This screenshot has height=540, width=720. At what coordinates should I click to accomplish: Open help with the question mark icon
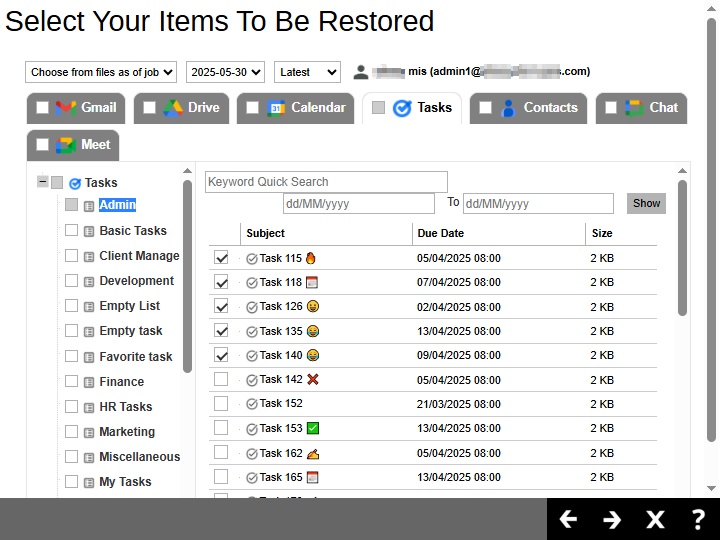[x=699, y=519]
